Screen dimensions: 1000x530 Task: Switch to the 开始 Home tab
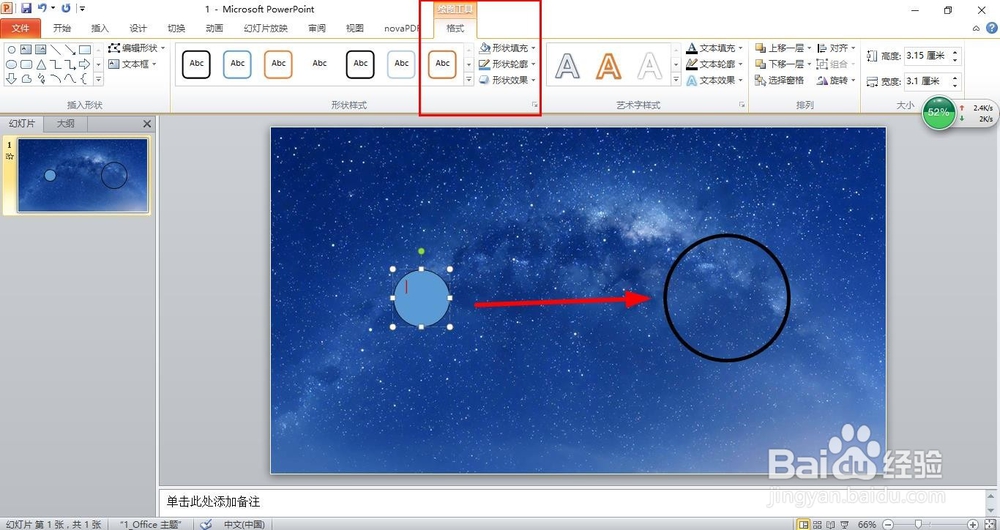tap(62, 28)
